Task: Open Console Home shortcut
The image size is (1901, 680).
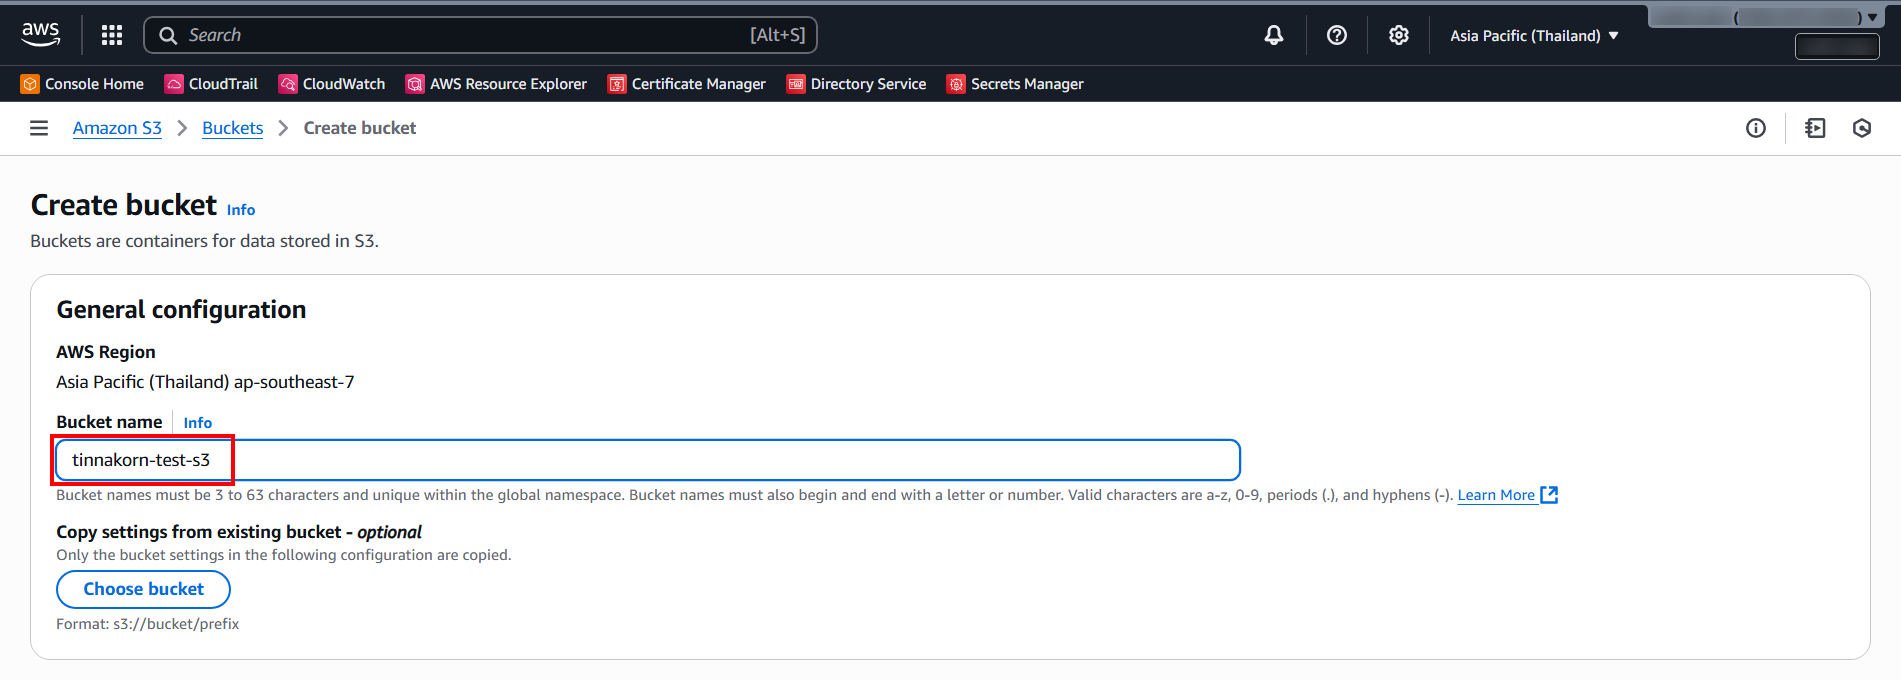Action: coord(82,84)
